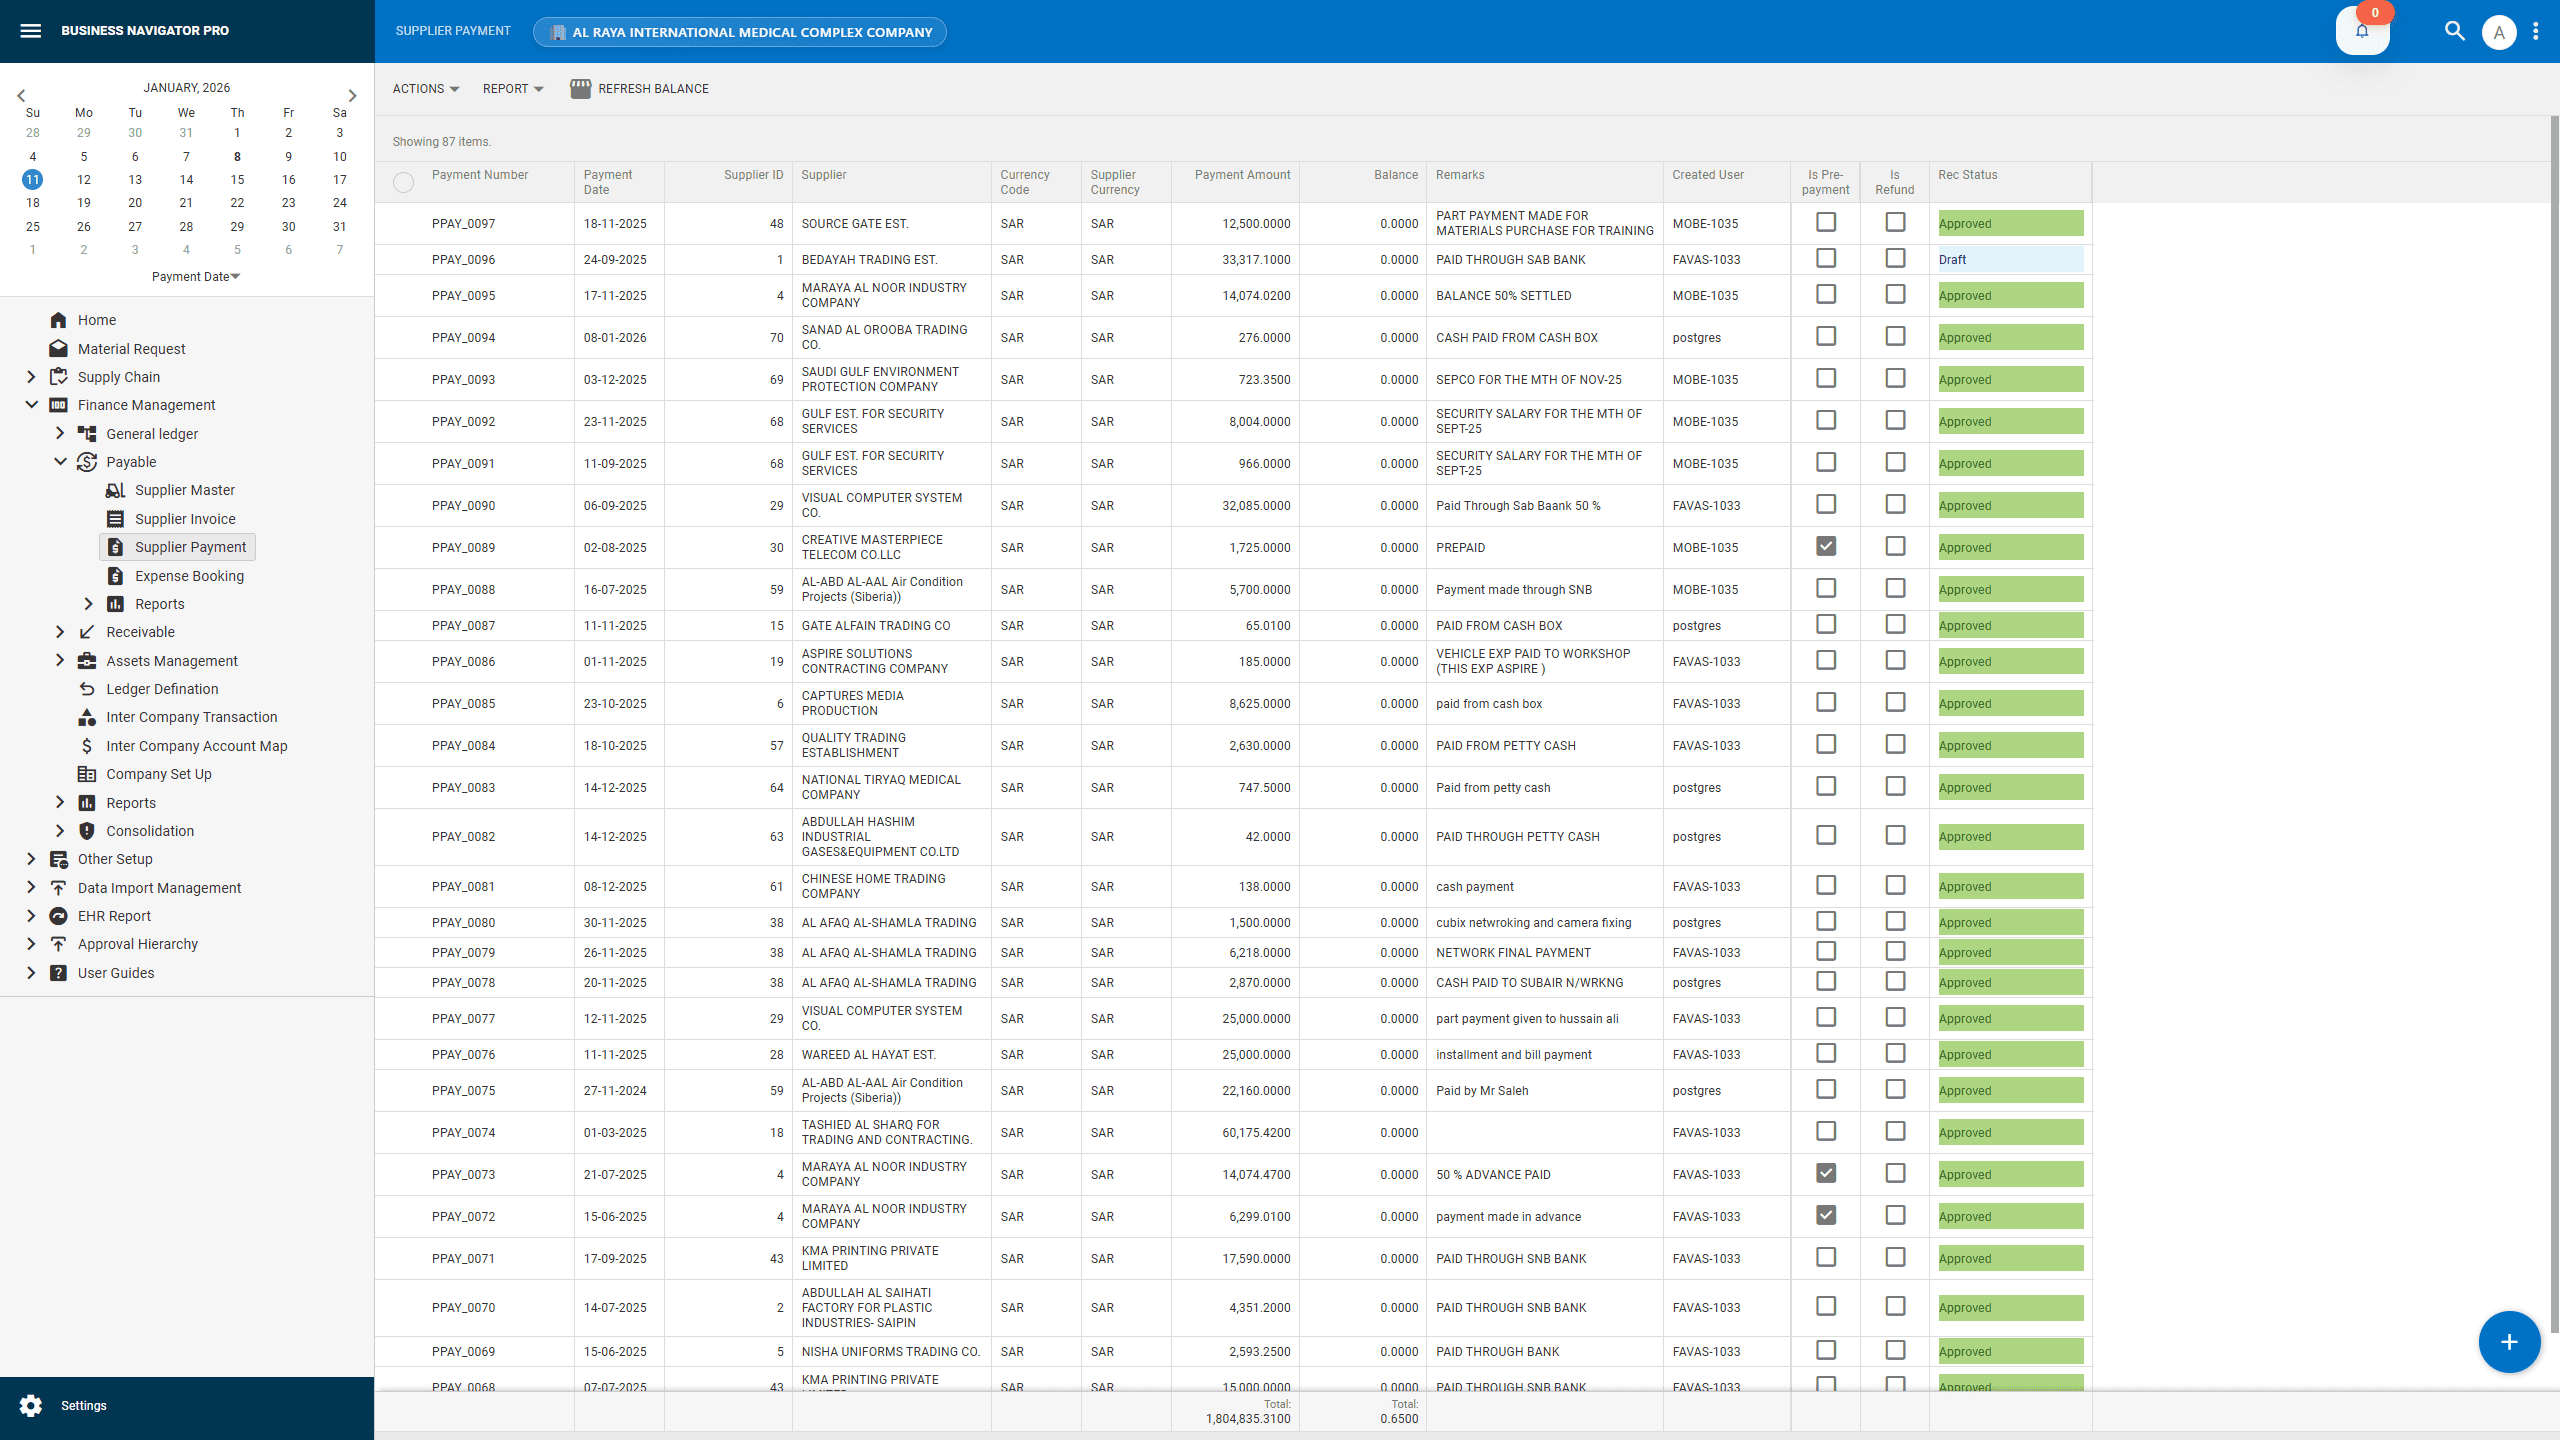2560x1440 pixels.
Task: Uncheck Is Pre-payment on PPAY_0089
Action: coord(1826,547)
